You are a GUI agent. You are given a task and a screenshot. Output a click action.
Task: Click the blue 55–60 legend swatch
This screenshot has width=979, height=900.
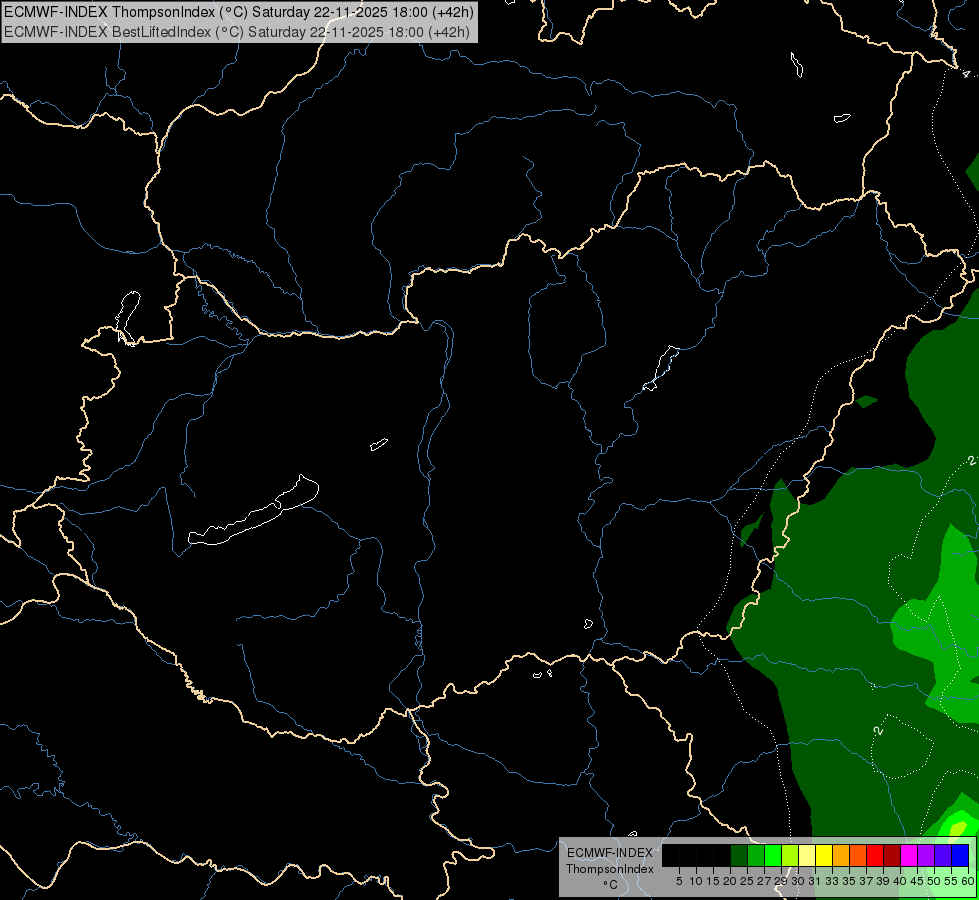pyautogui.click(x=960, y=855)
